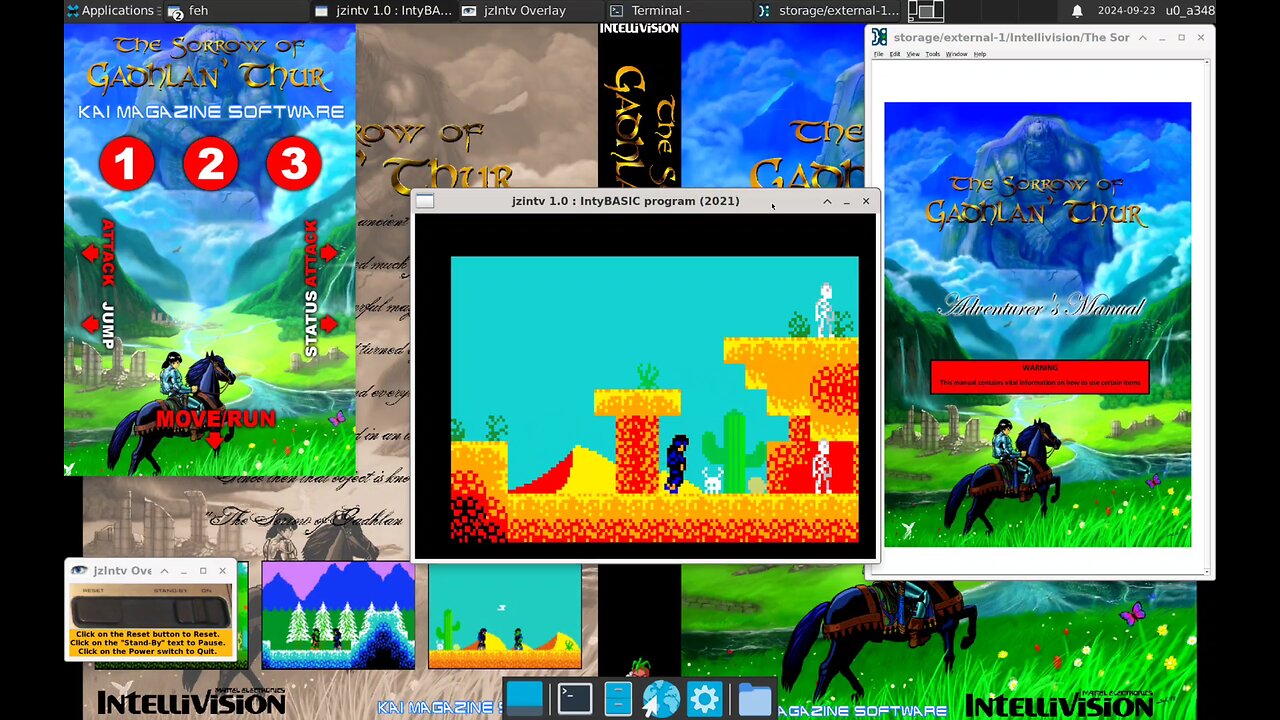
Task: Minimize the jzintv IntyBASIC game window
Action: [846, 201]
